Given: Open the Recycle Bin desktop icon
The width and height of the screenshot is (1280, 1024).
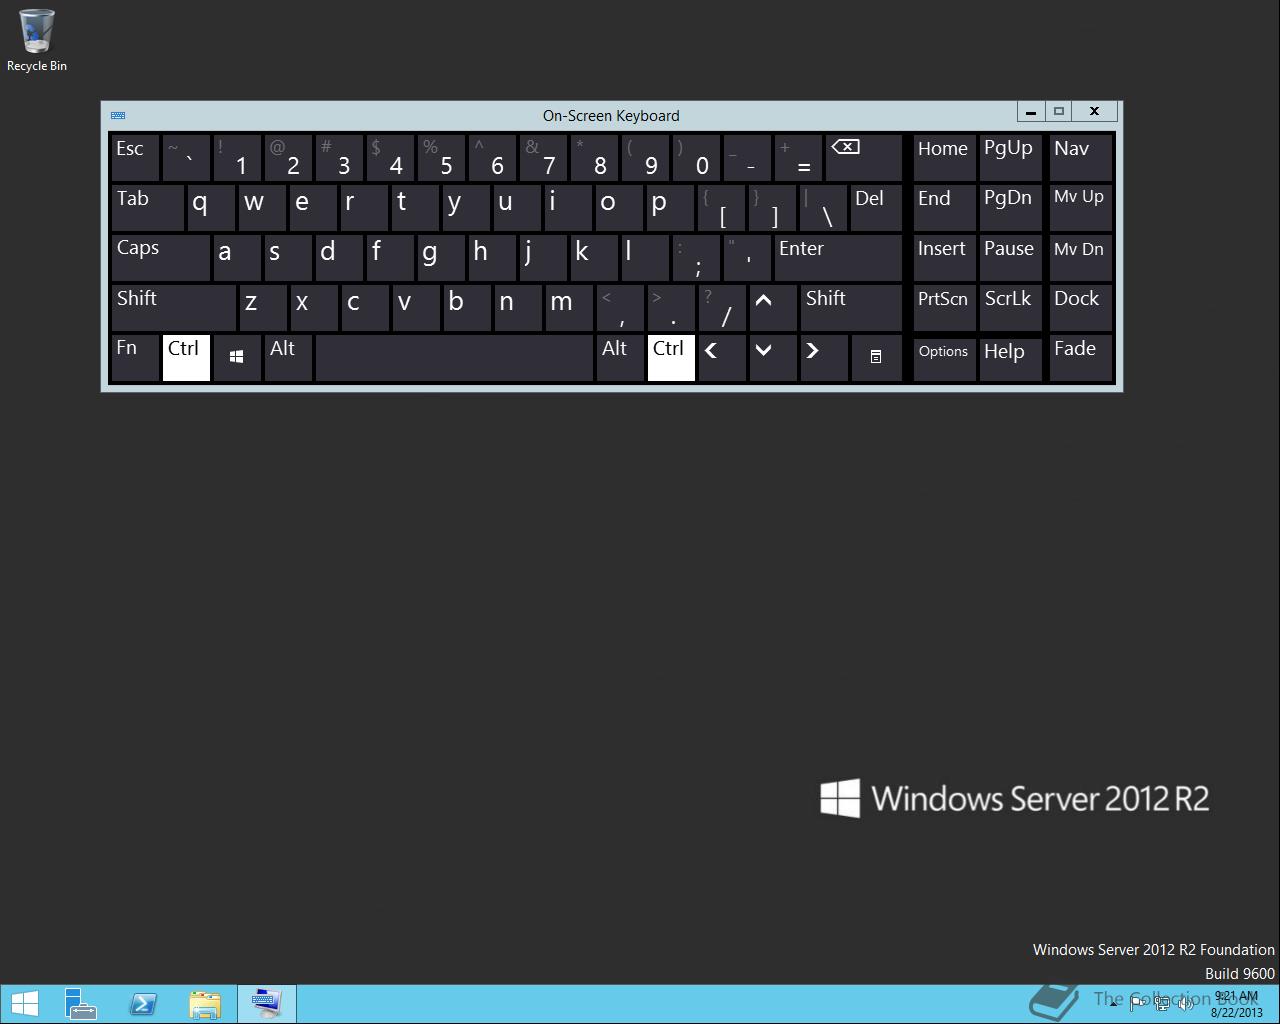Looking at the screenshot, I should point(37,41).
